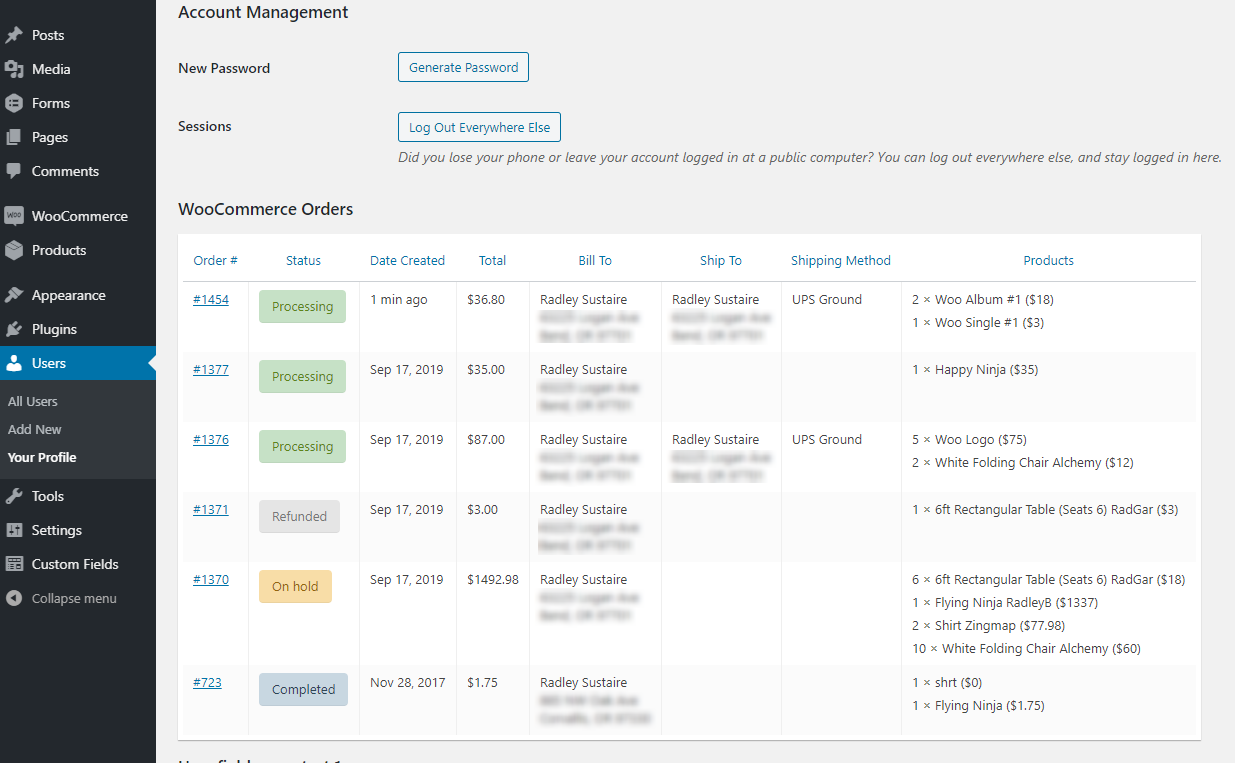Open the WooCommerce menu
This screenshot has width=1235, height=763.
(78, 216)
